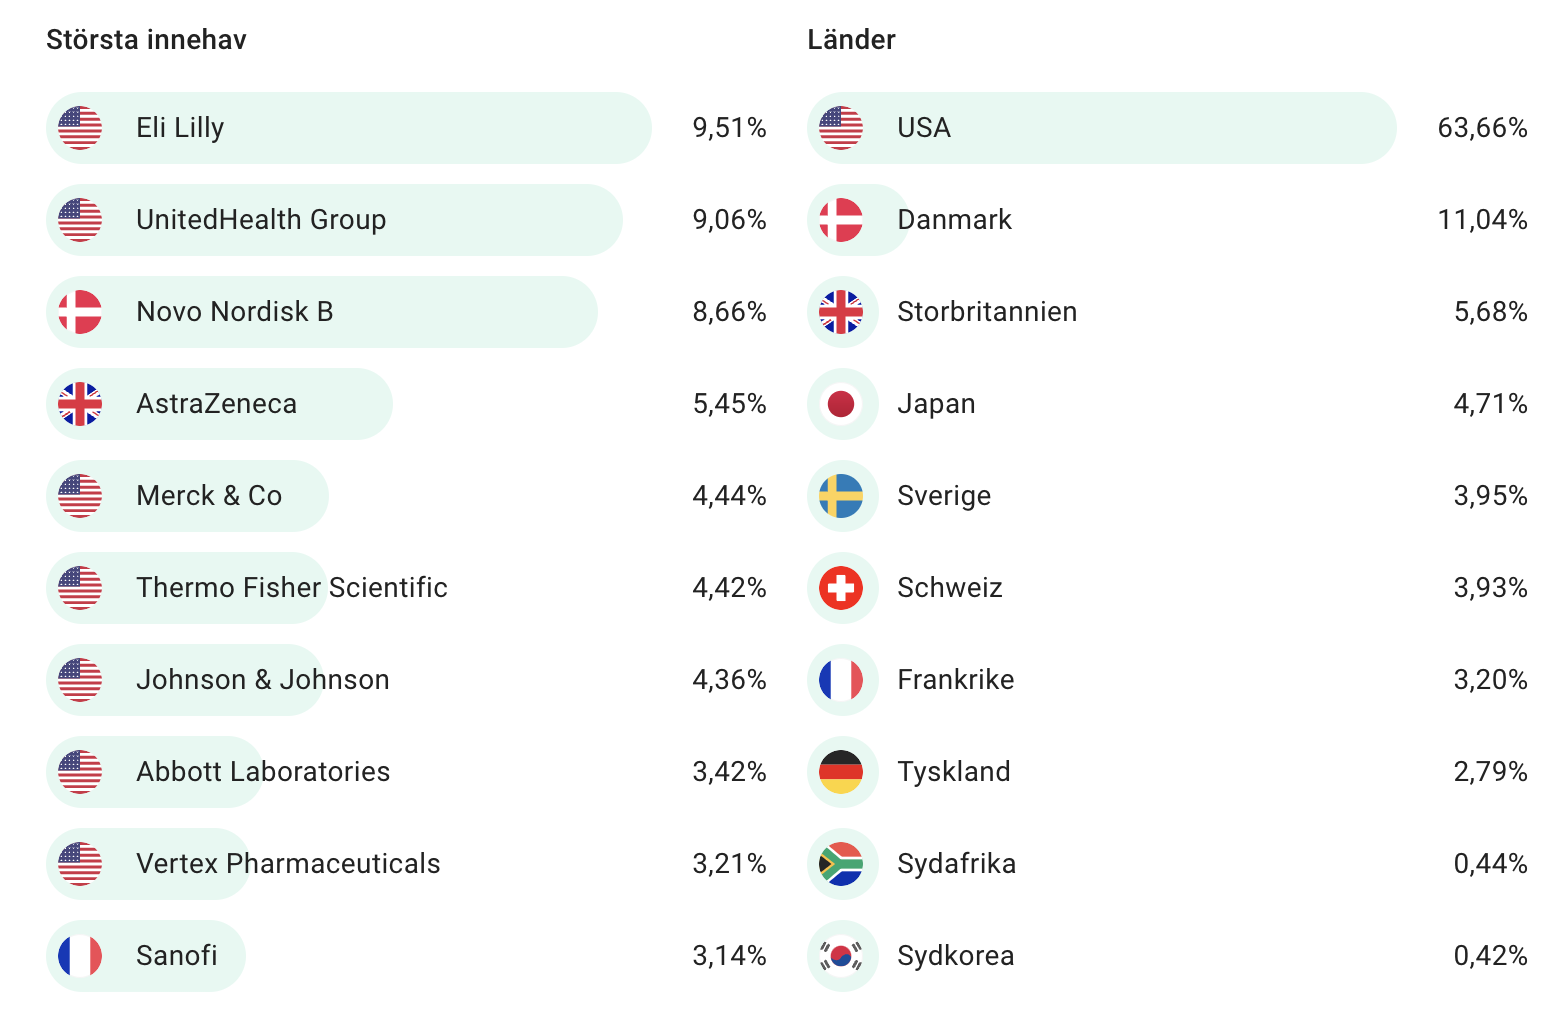Click the French flag beside Sanofi

(x=80, y=956)
